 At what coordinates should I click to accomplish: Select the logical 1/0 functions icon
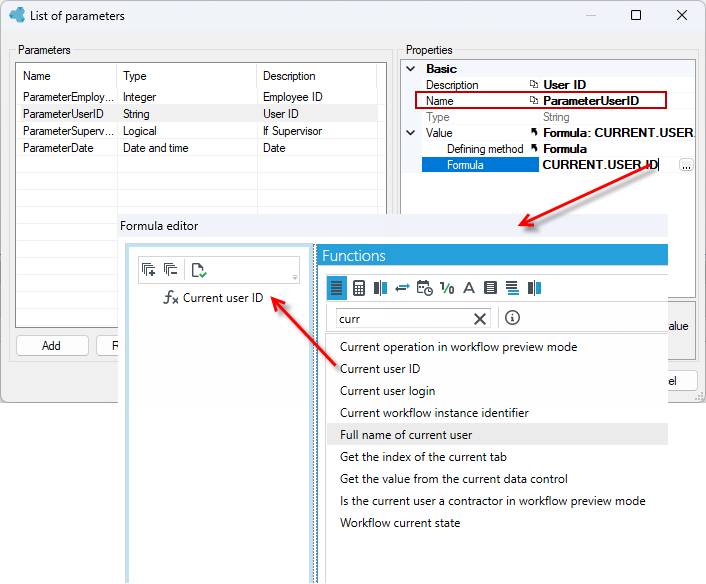coord(447,288)
